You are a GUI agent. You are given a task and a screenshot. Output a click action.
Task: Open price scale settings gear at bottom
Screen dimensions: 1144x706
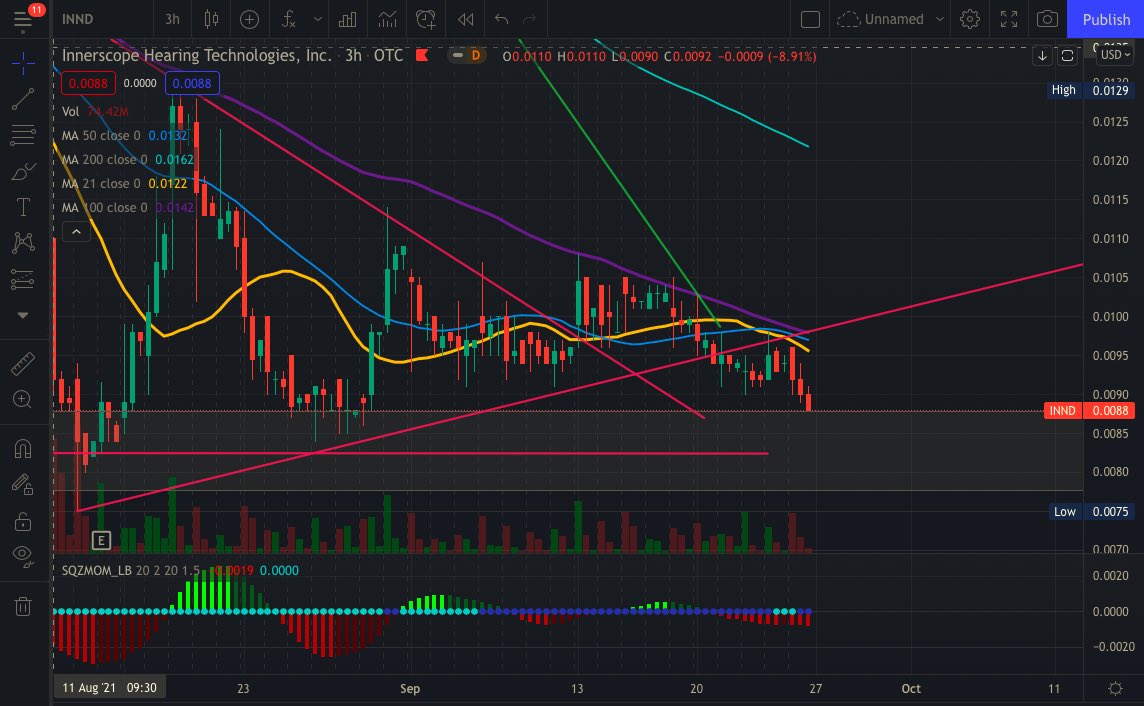pyautogui.click(x=1115, y=688)
